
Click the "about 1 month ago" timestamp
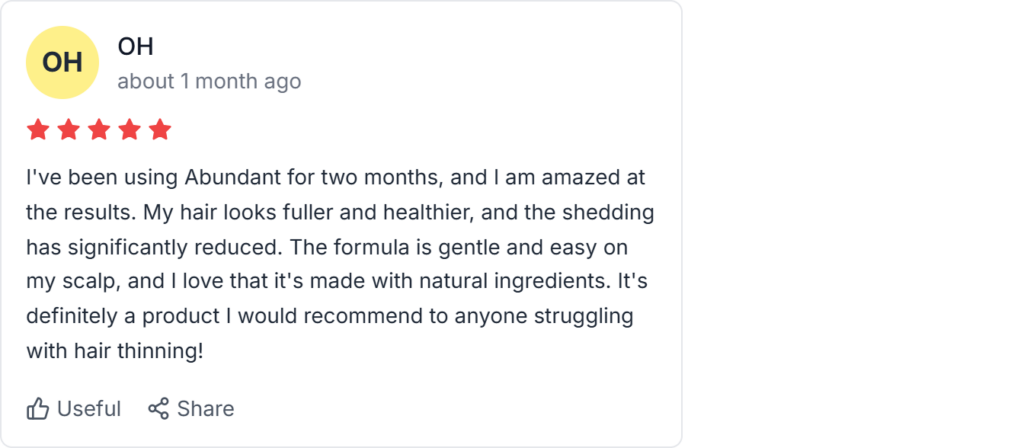[x=209, y=81]
